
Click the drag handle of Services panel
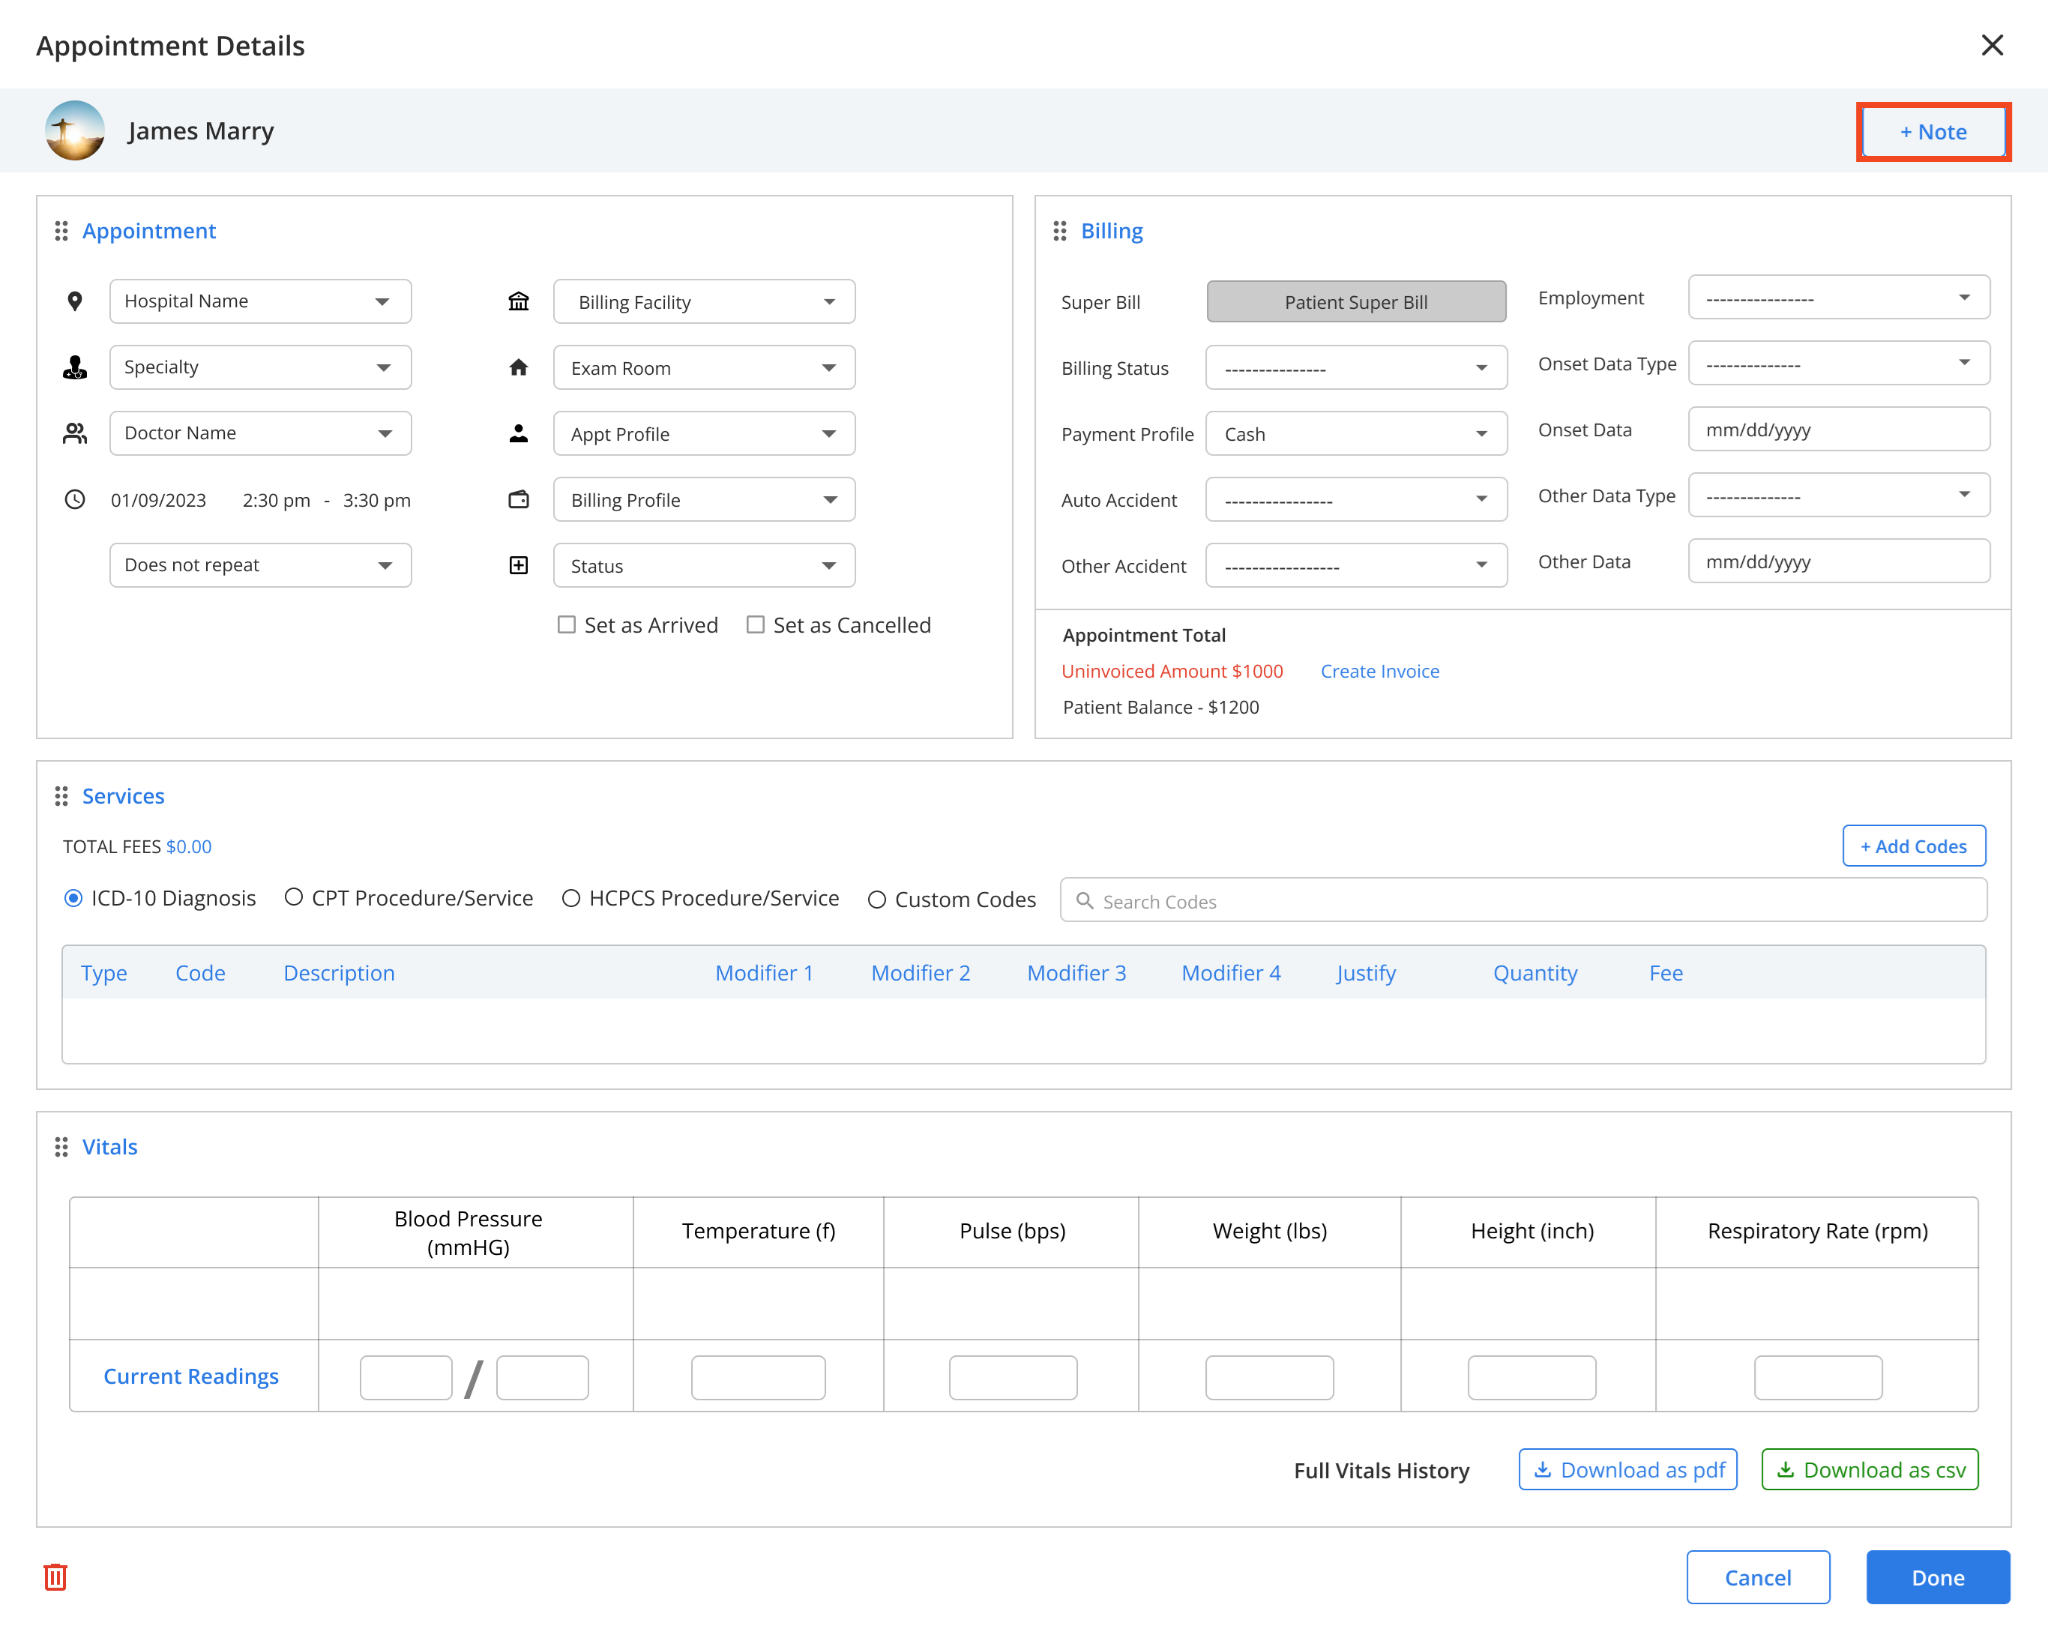point(61,796)
